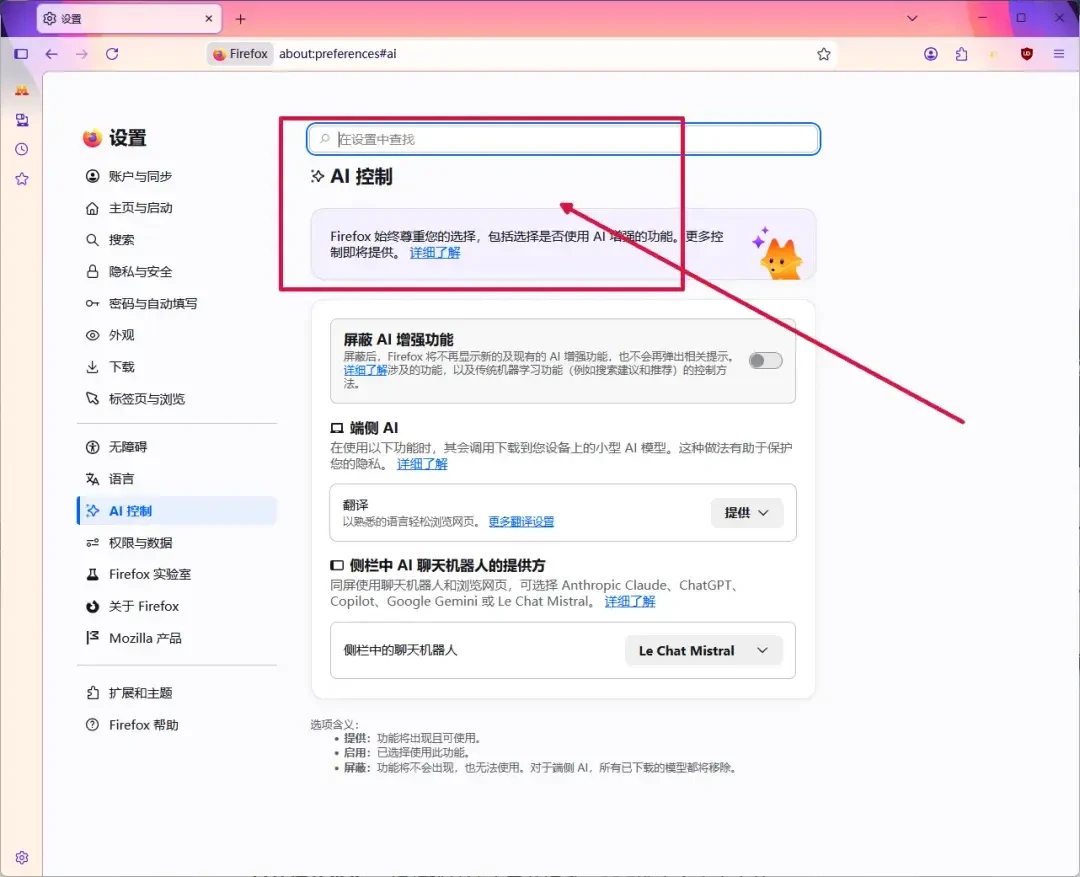Screen dimensions: 1080x877
Task: Click sidebar customize gear icon at bottom
Action: 22,857
